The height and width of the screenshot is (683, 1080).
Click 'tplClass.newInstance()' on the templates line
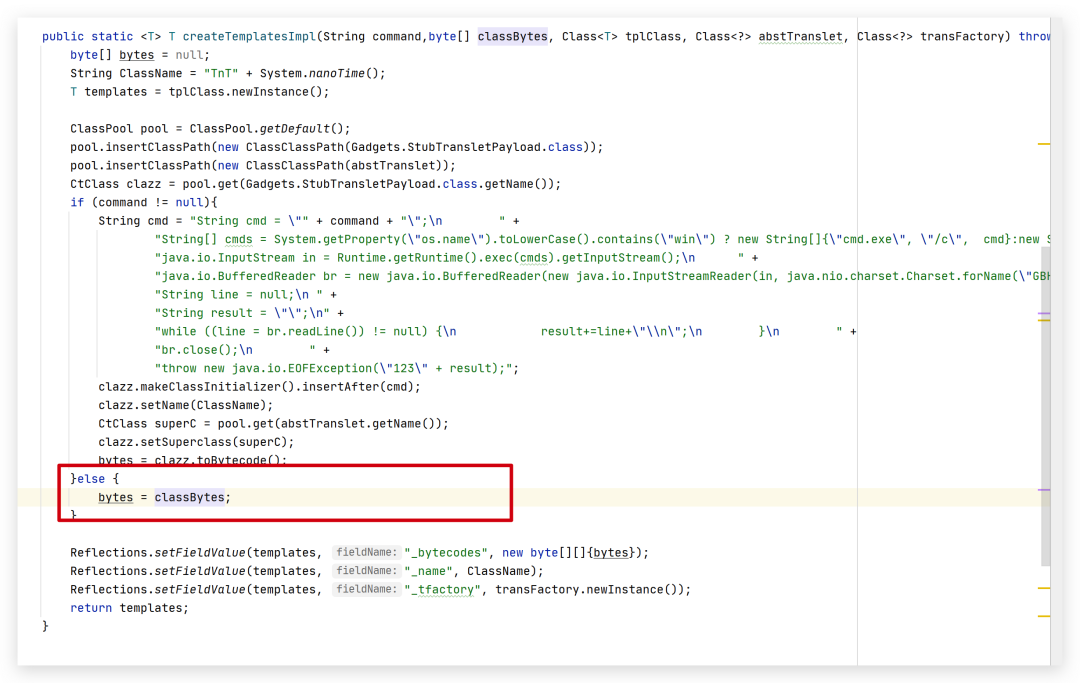tap(245, 92)
